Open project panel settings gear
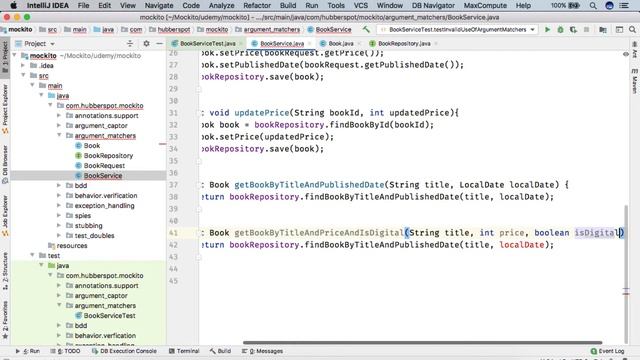 pos(146,43)
